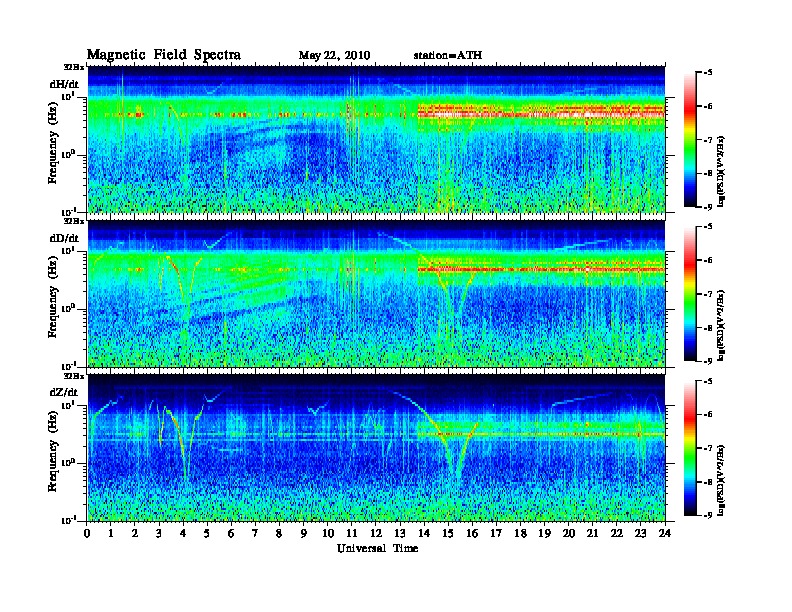Click the log(PSD) label beside dZ/dt color scale
This screenshot has height=612, width=792.
tap(721, 480)
